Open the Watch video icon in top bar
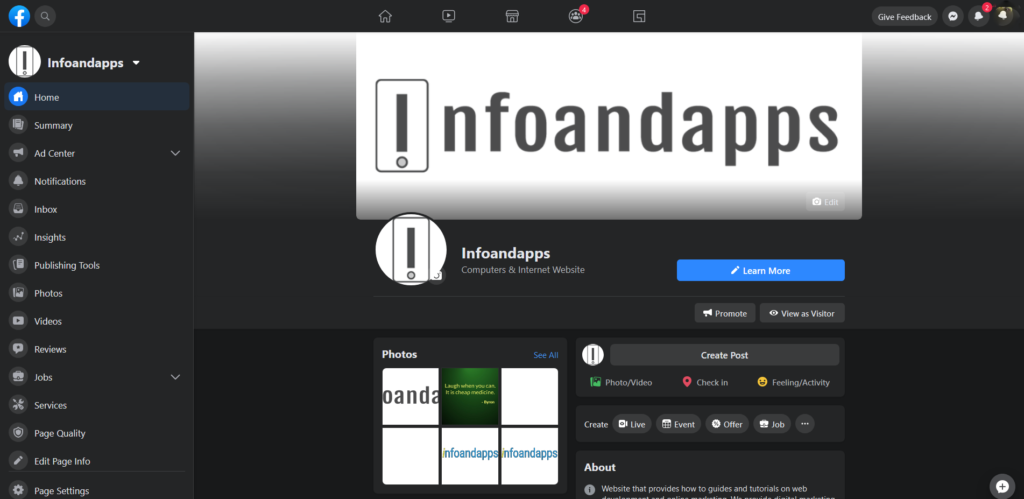This screenshot has height=499, width=1024. click(448, 16)
